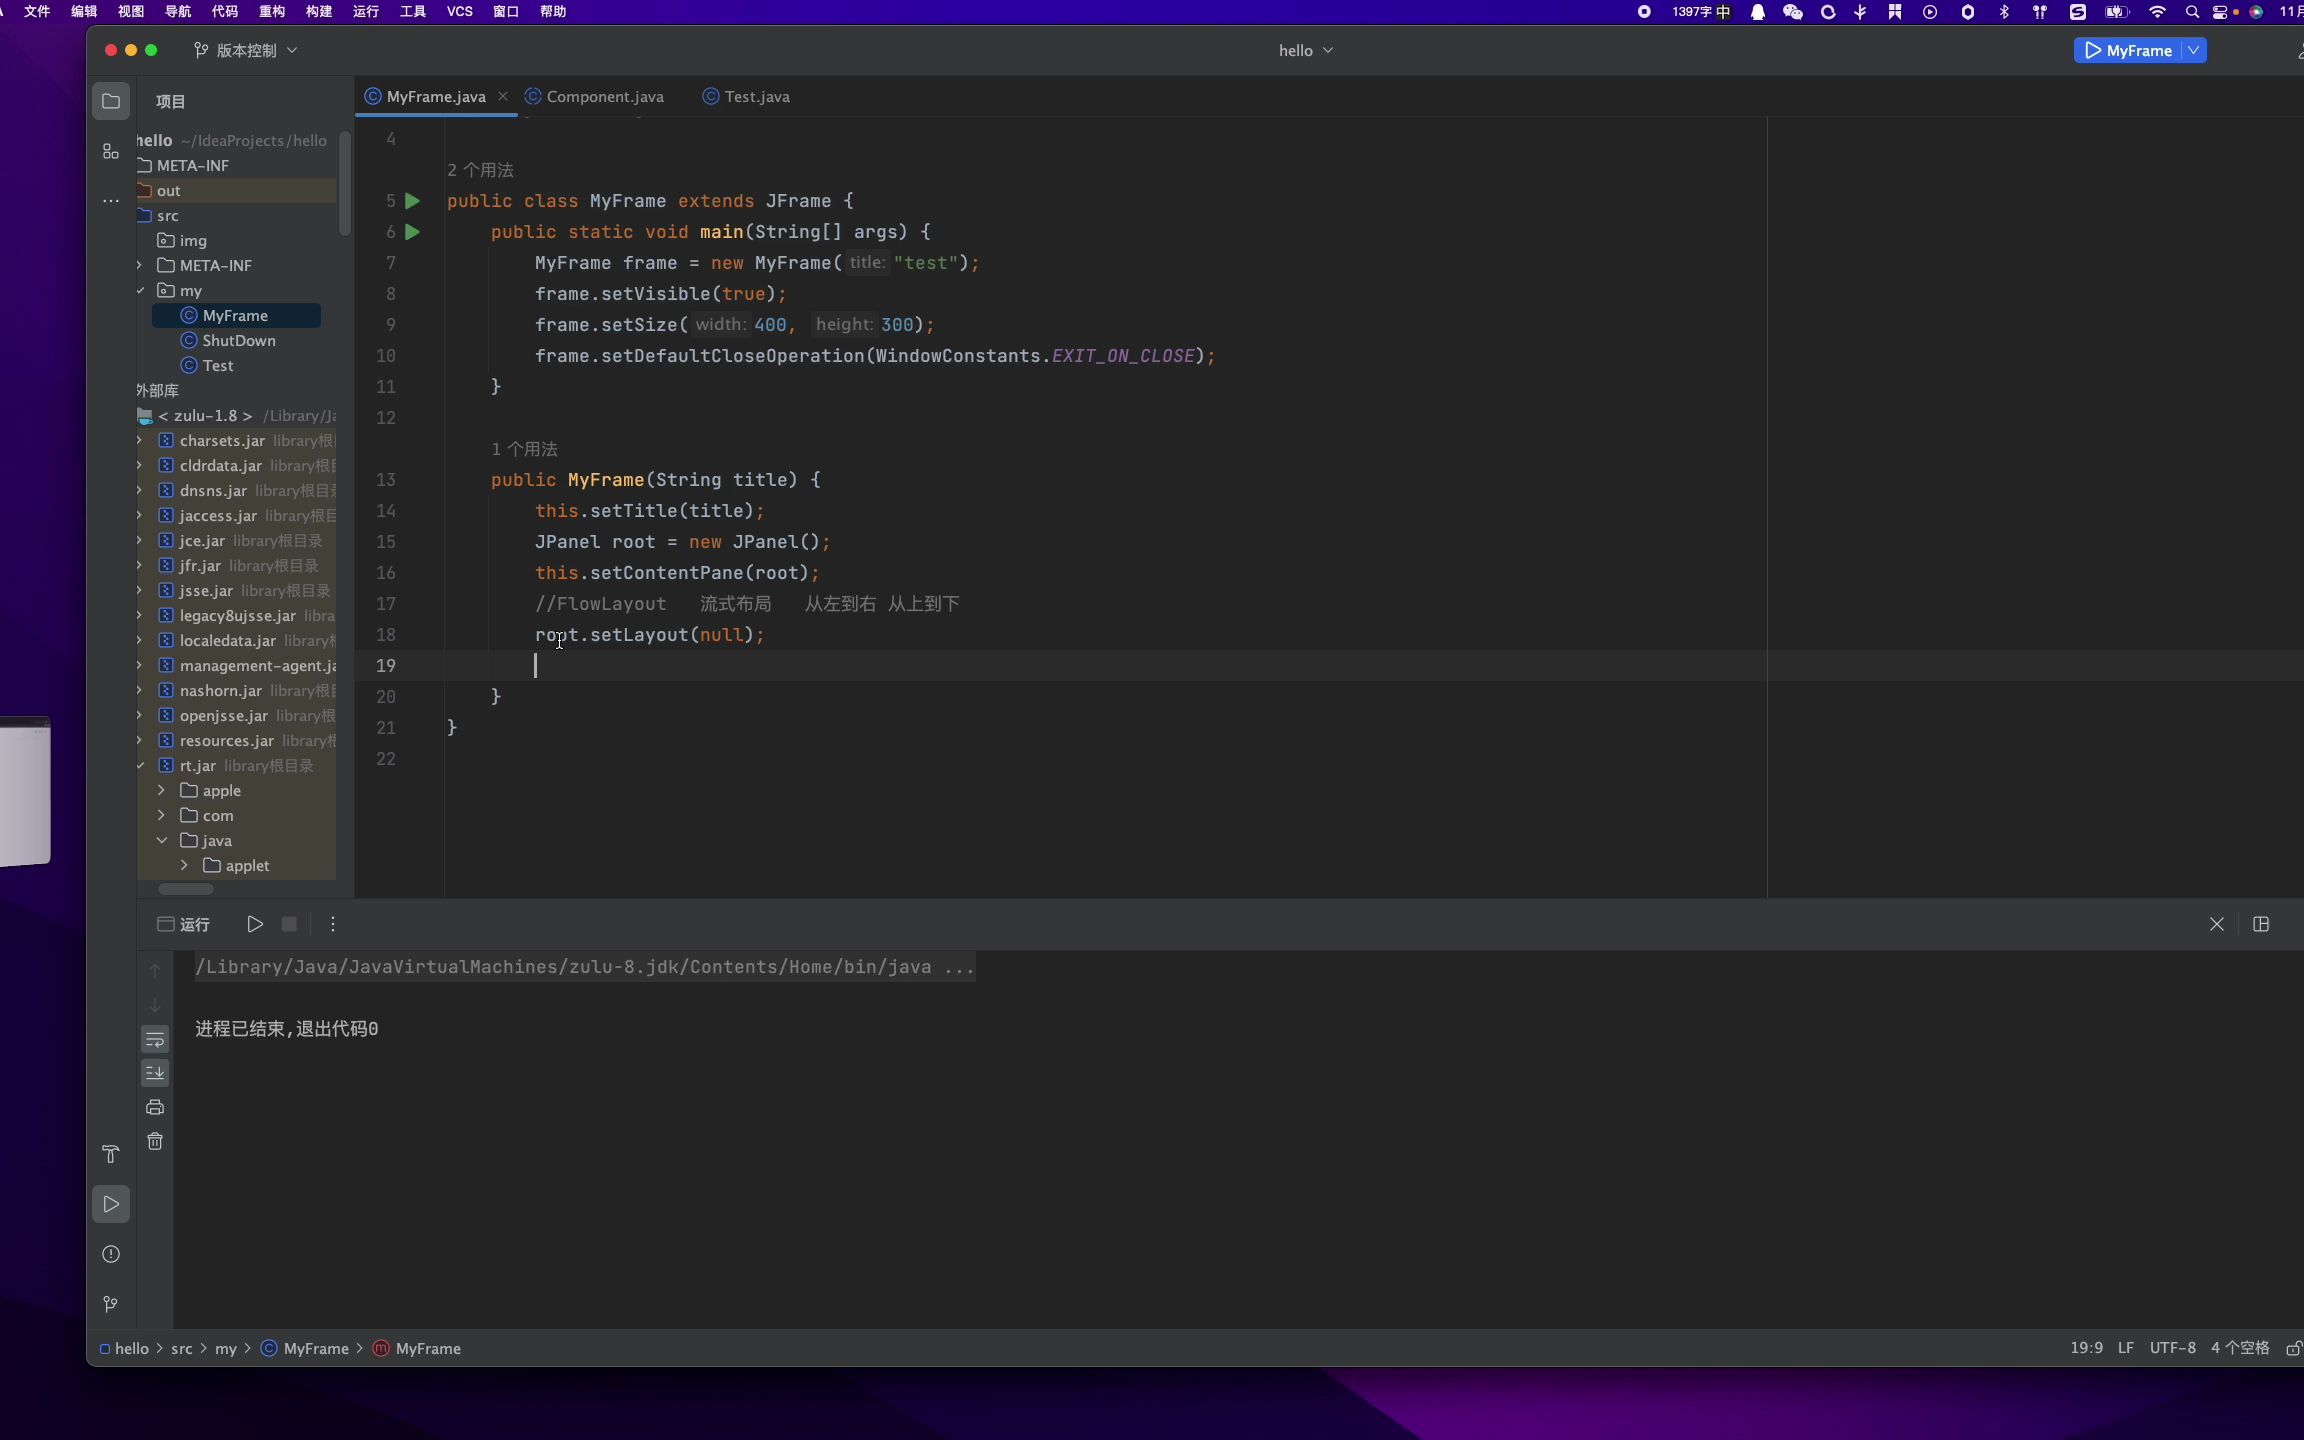
Task: Select the out folder in tree
Action: click(236, 190)
